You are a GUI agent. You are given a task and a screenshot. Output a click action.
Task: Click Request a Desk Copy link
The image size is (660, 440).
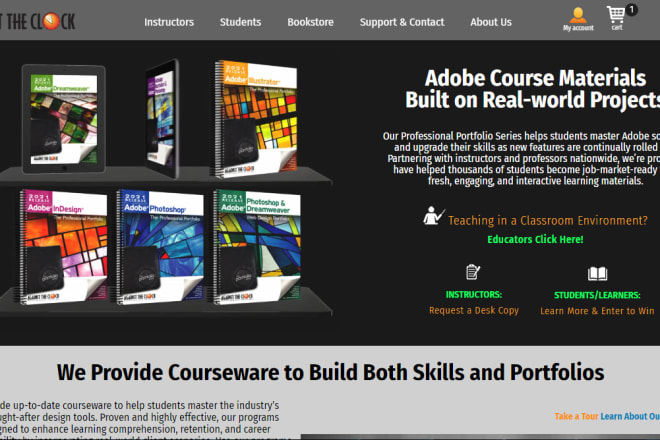[474, 310]
